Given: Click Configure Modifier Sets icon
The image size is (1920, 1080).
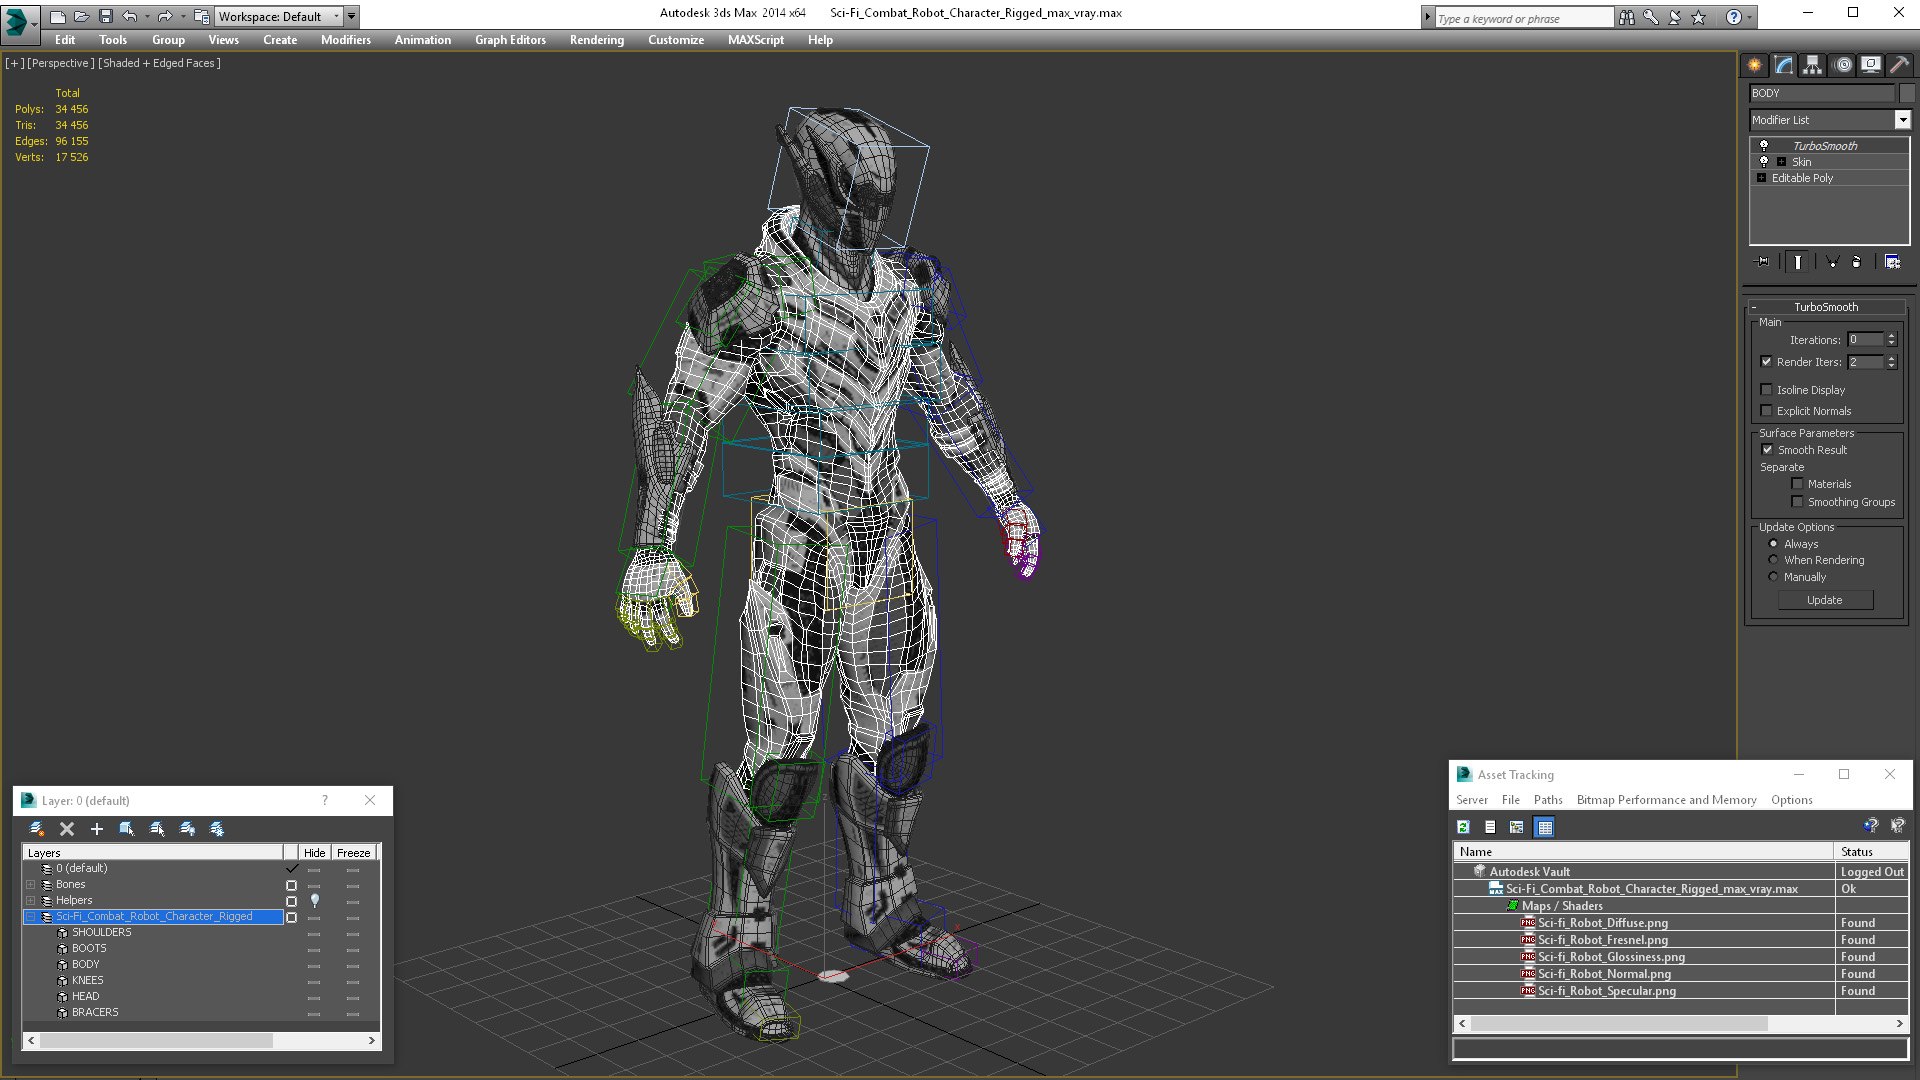Looking at the screenshot, I should click(1892, 262).
